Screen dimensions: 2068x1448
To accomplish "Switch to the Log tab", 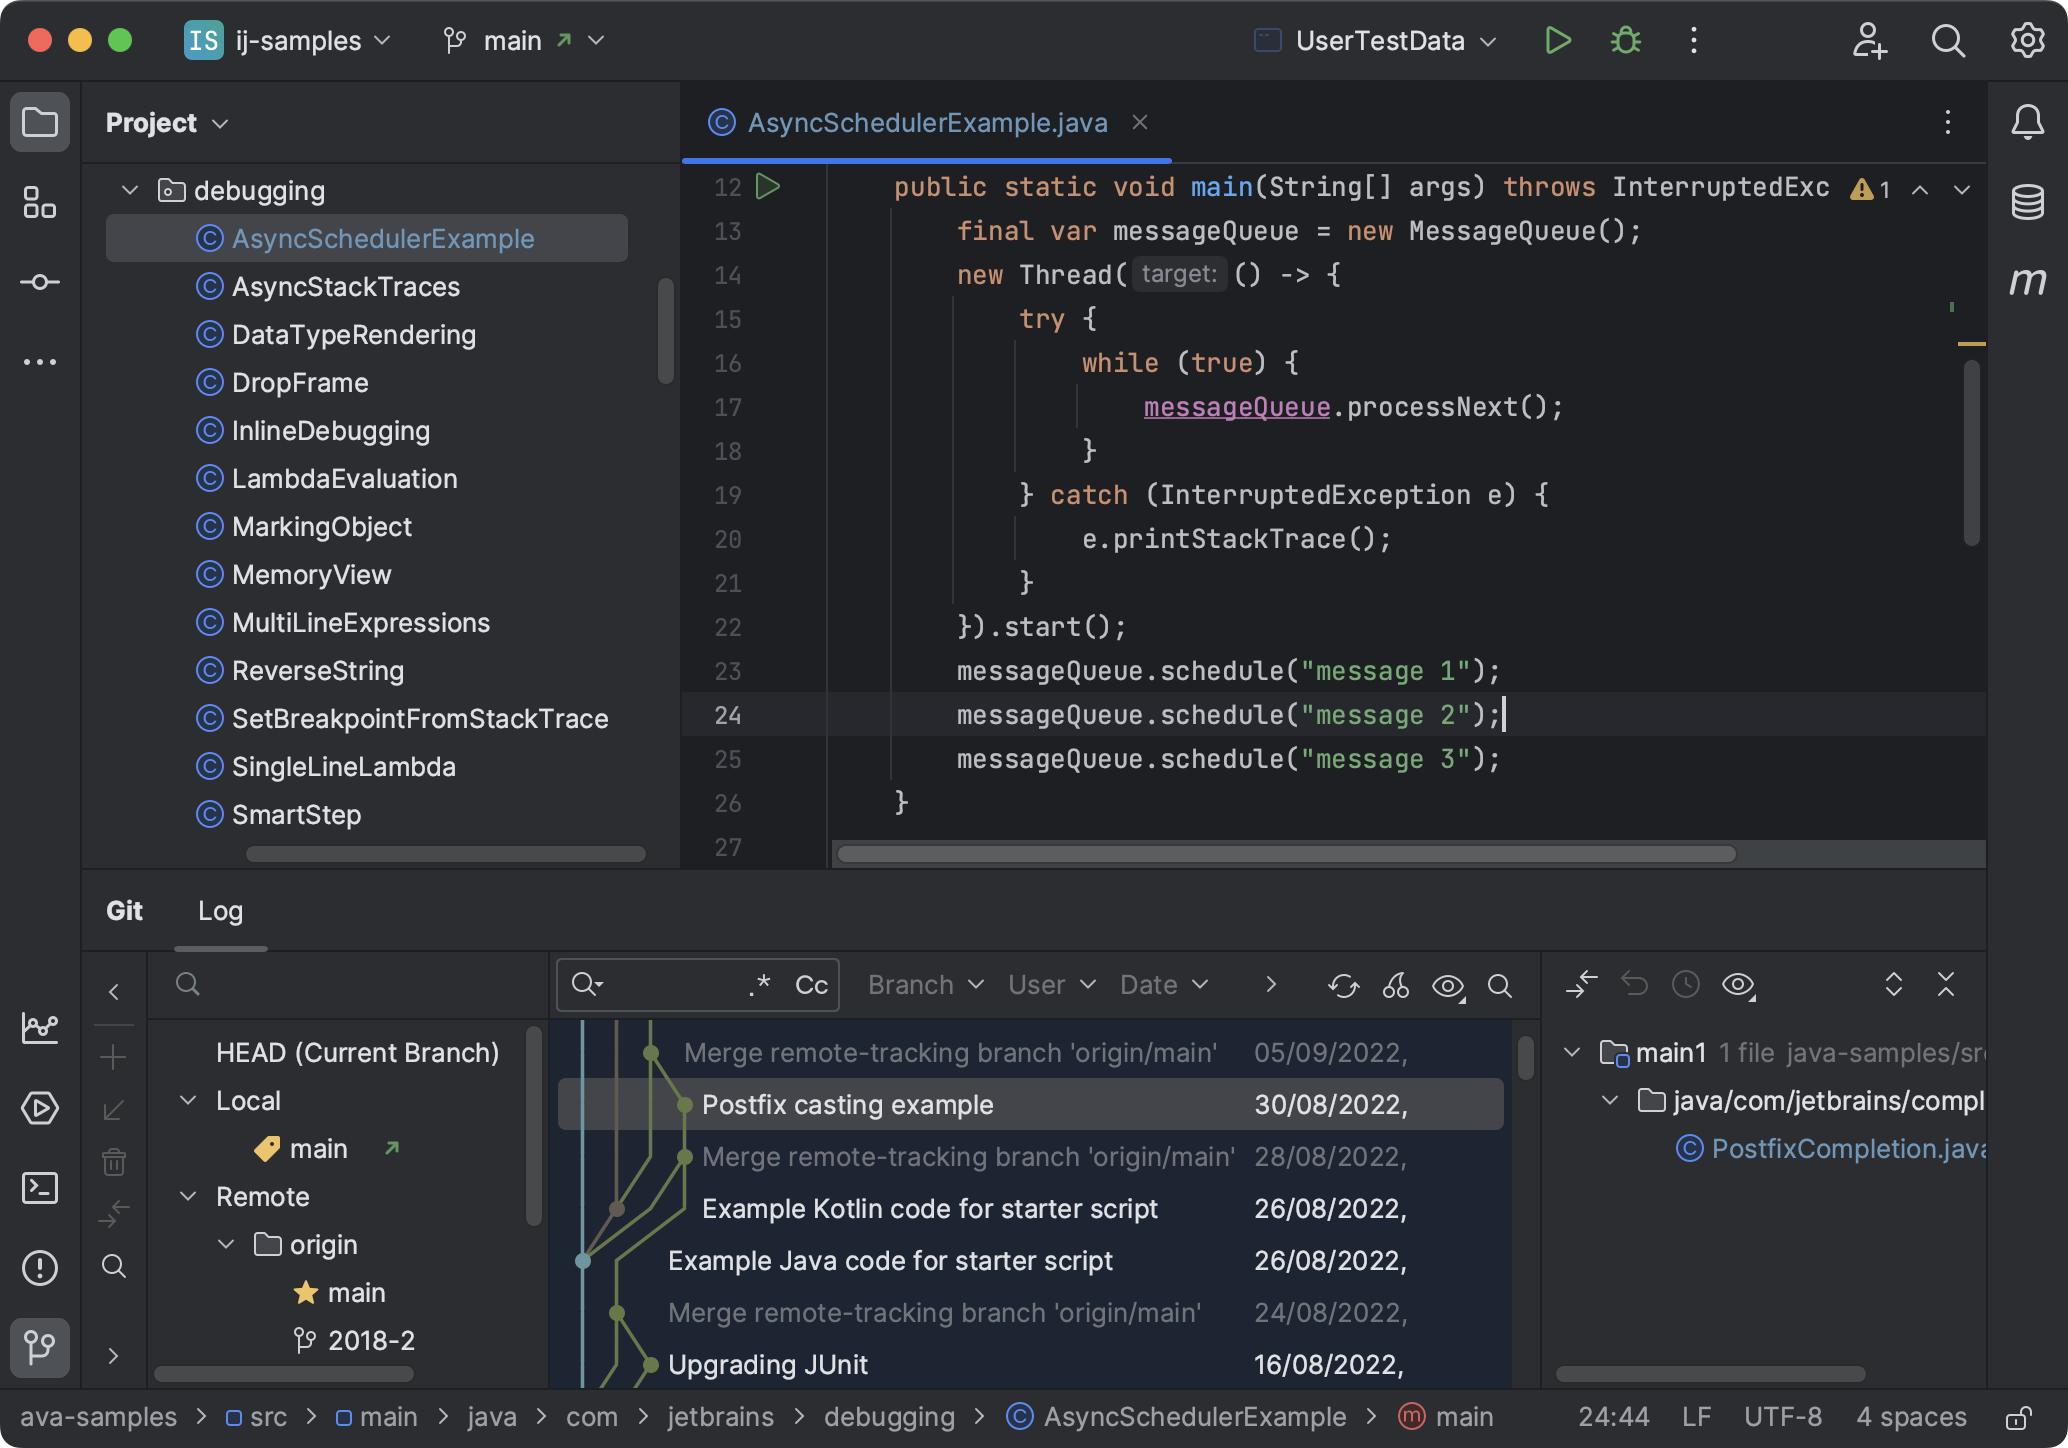I will (x=220, y=911).
